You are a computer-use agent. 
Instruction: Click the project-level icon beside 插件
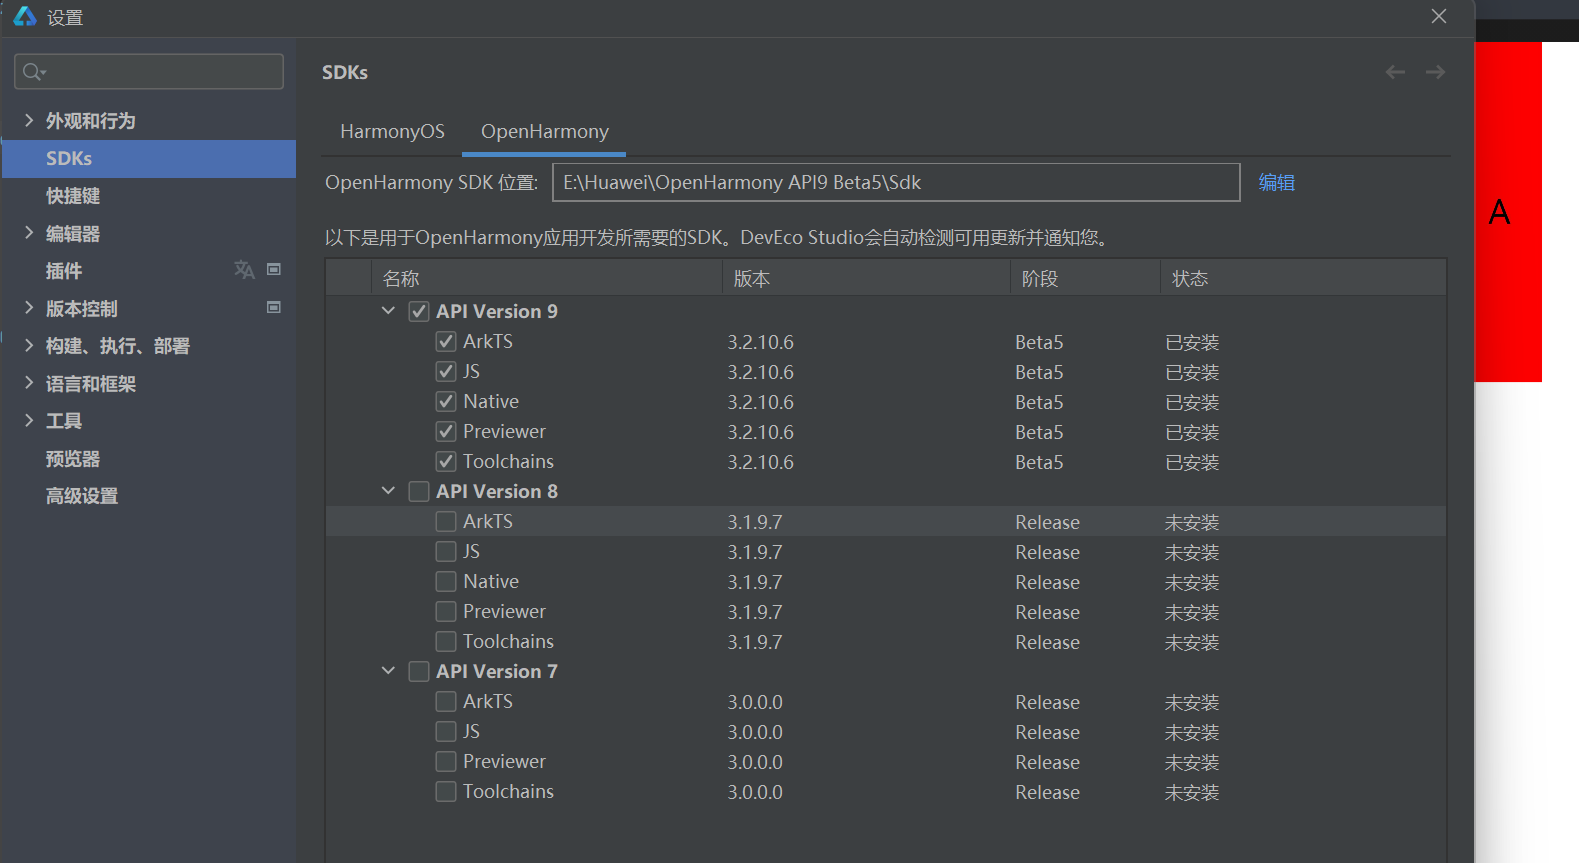click(274, 269)
